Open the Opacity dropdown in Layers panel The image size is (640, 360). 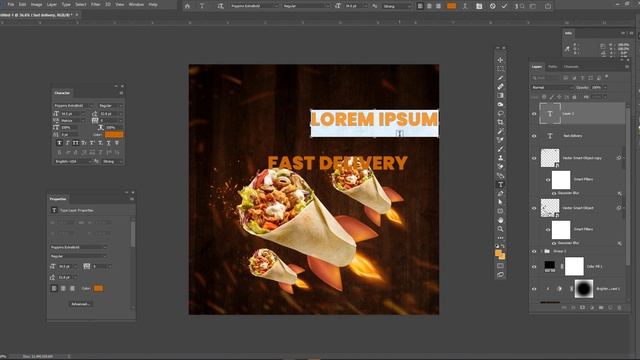[x=605, y=87]
